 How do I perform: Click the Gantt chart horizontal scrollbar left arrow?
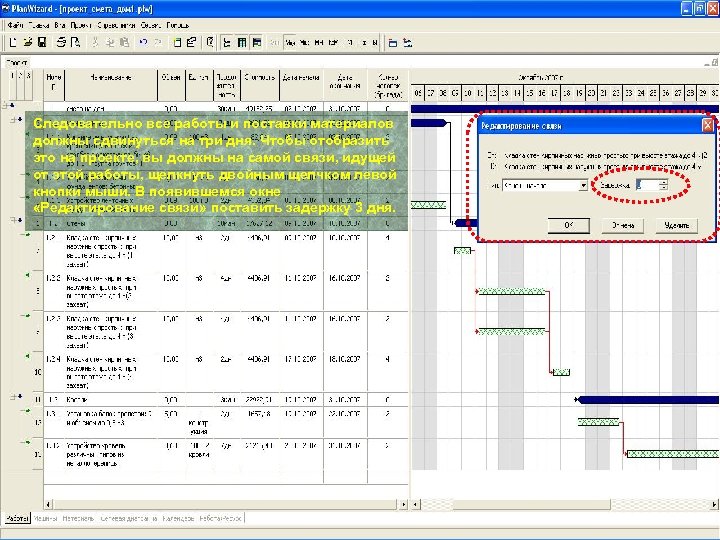(x=416, y=504)
